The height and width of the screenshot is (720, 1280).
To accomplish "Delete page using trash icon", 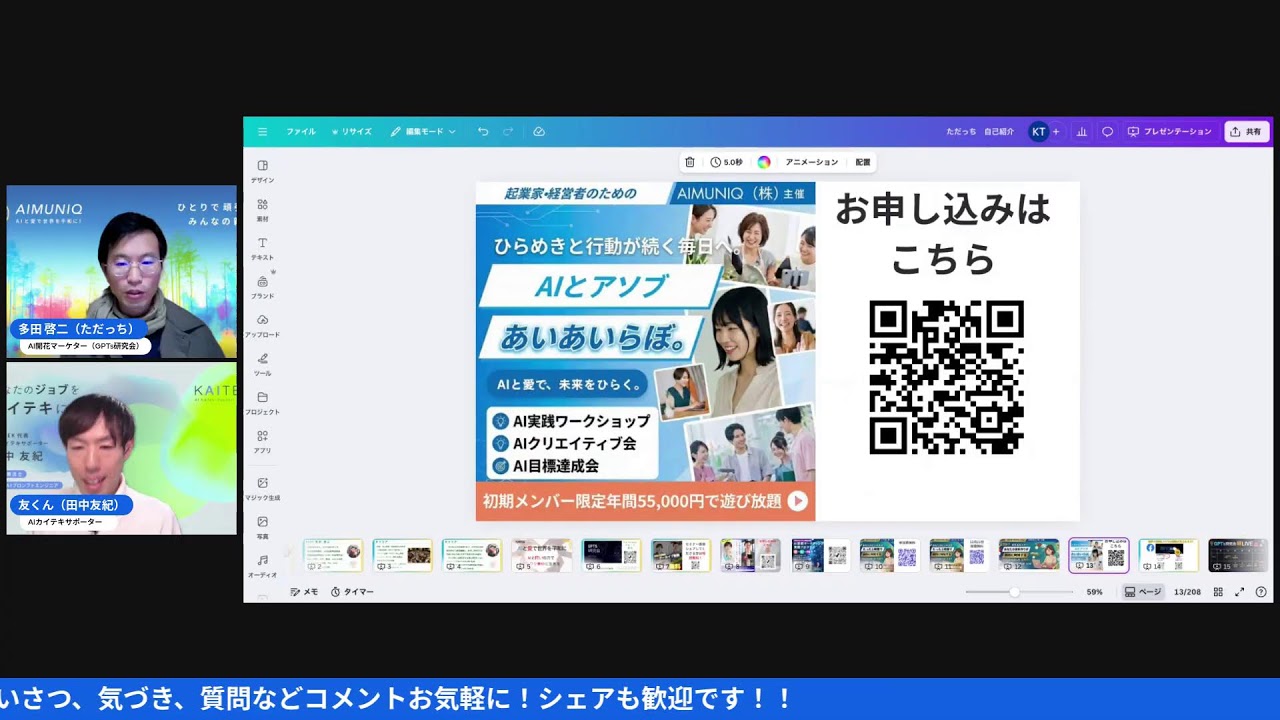I will tap(689, 162).
